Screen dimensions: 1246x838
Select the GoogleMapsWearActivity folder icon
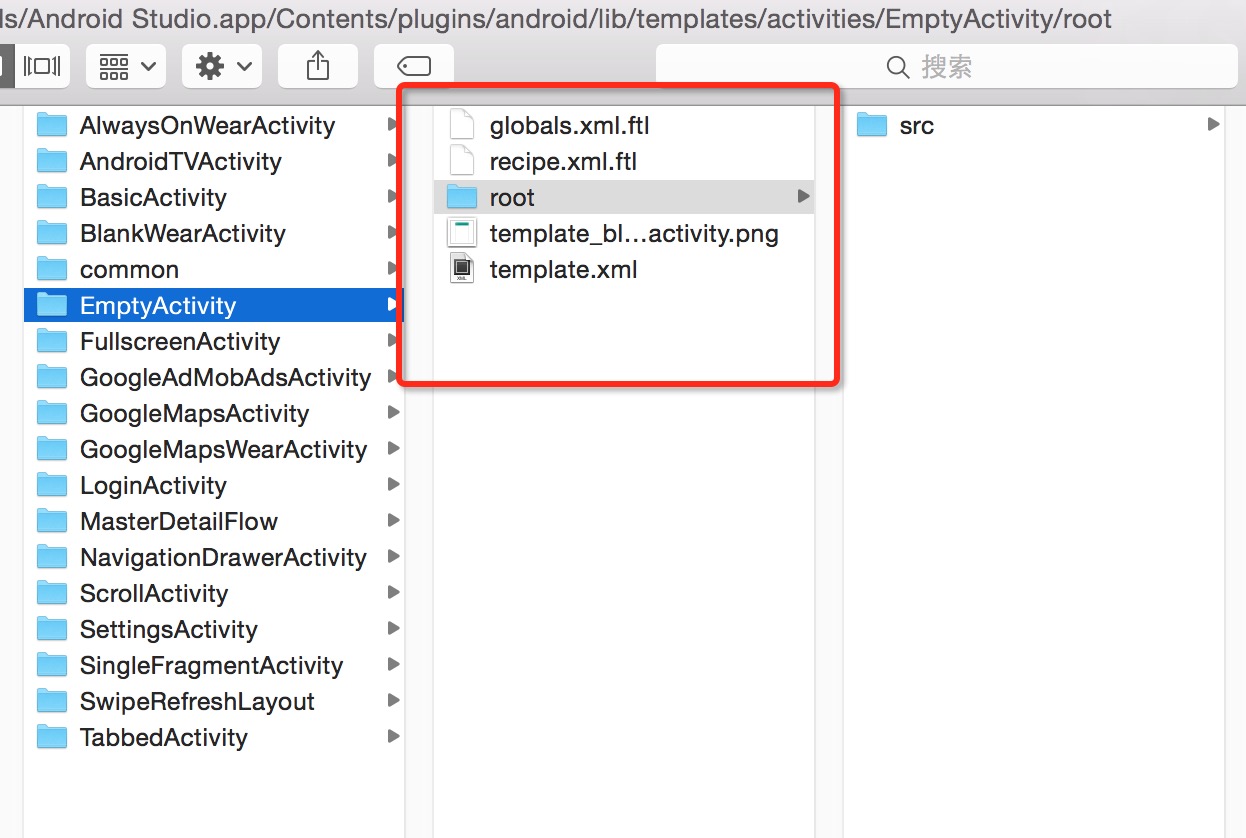pos(52,449)
